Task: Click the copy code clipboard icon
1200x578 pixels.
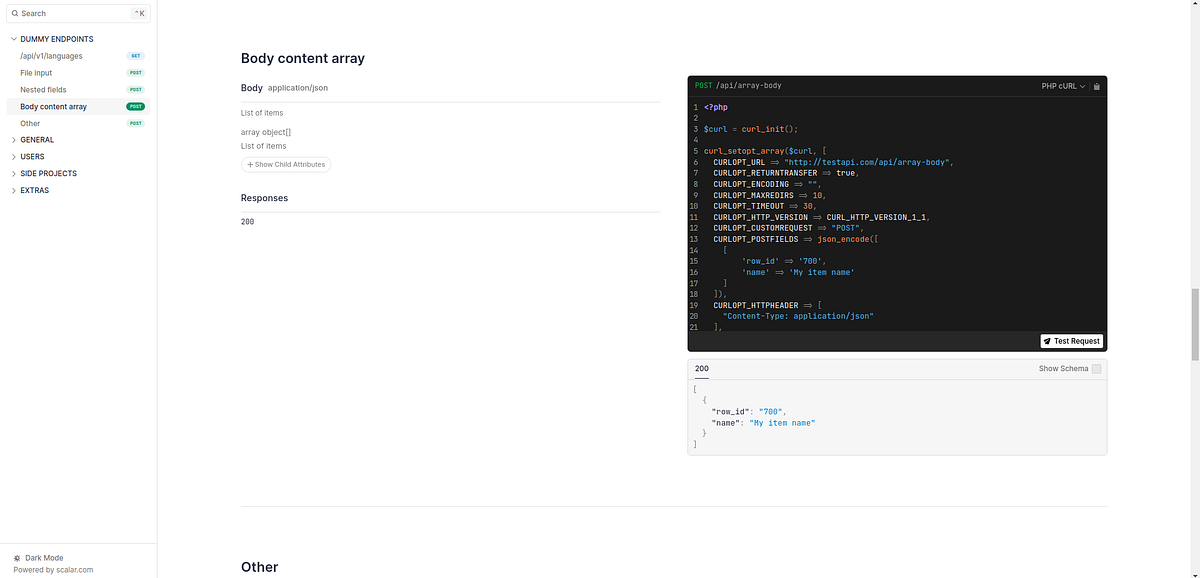Action: point(1097,86)
